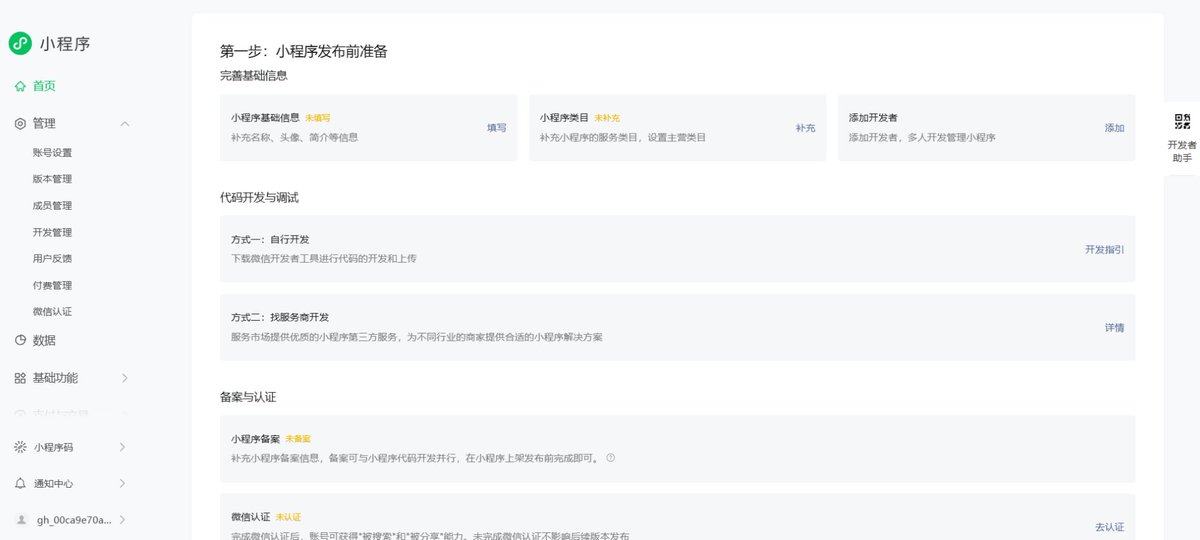Click 添加 link for 添加开发者
The width and height of the screenshot is (1200, 540).
click(x=1114, y=128)
